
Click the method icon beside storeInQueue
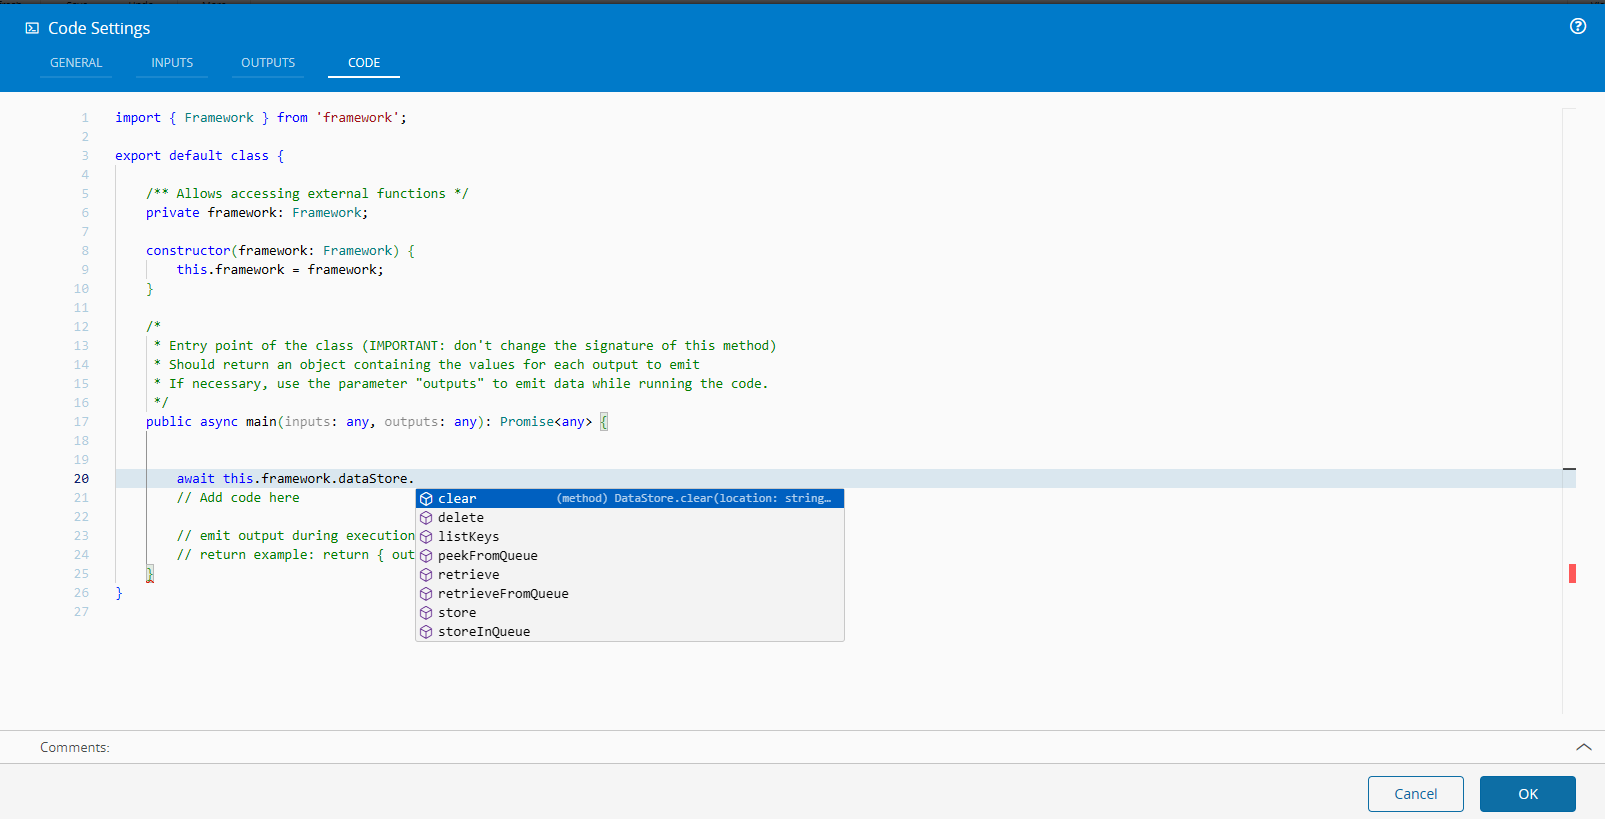click(x=426, y=632)
